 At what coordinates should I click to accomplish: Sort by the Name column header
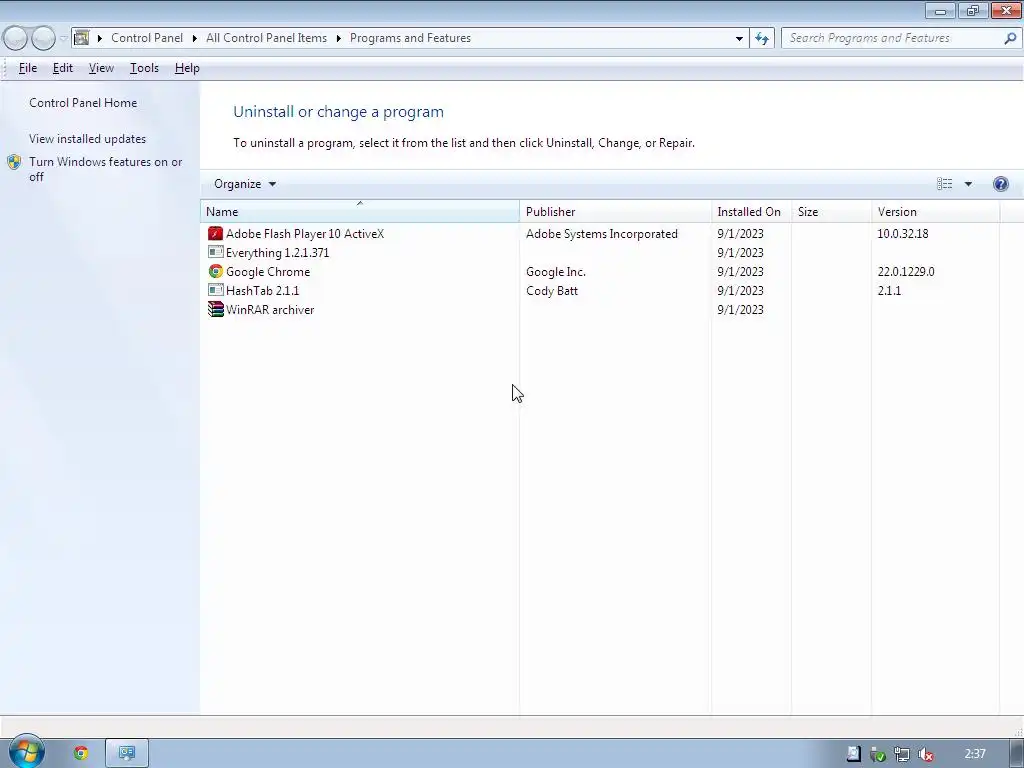coord(360,212)
